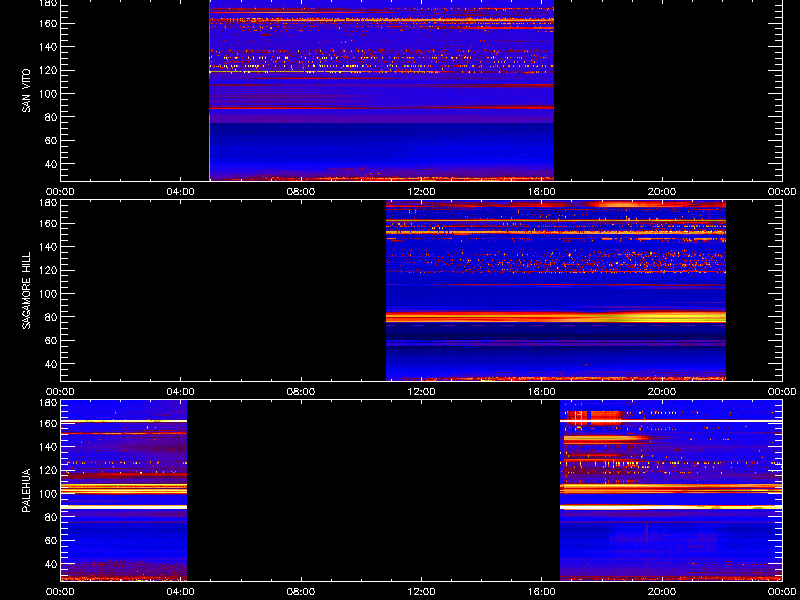
Task: Pick the 40 tick label on Palehua axis
Action: point(51,564)
